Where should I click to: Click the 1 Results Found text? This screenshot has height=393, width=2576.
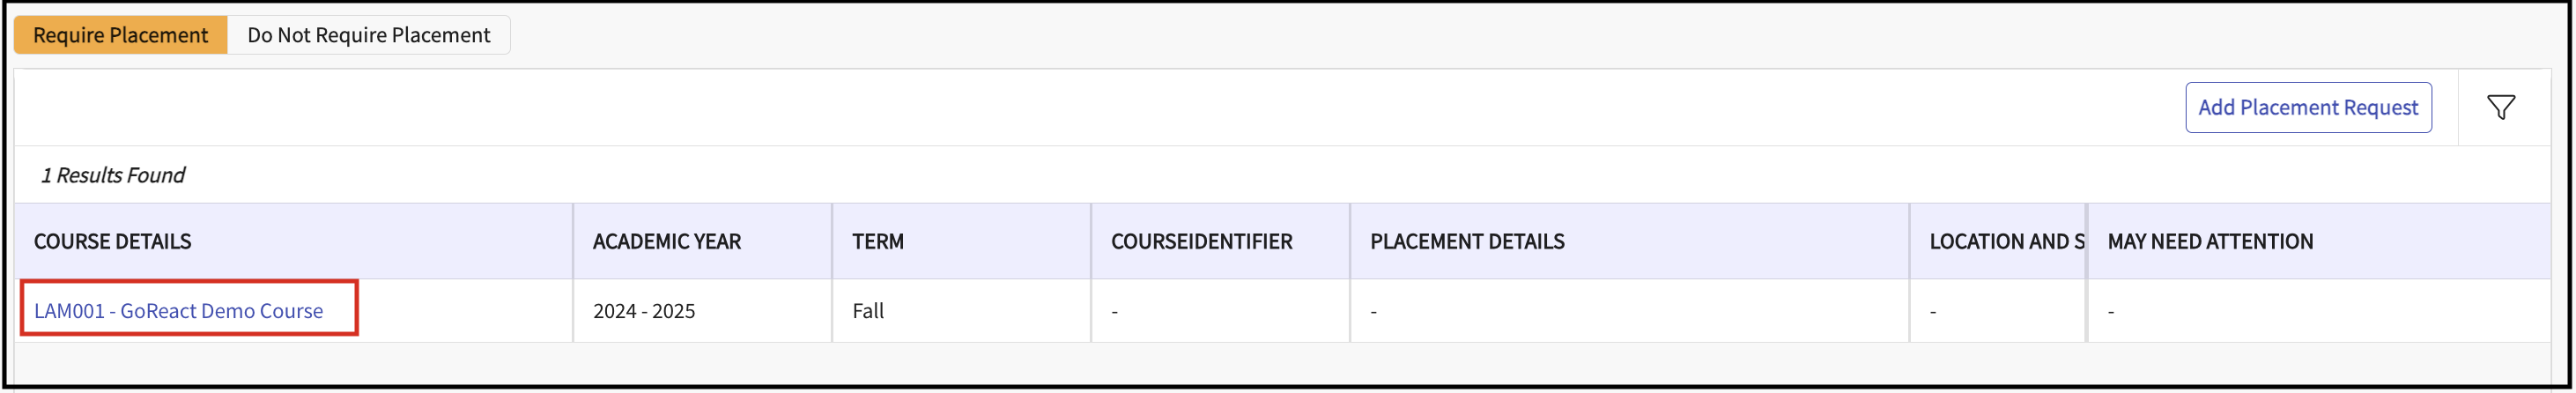point(113,175)
